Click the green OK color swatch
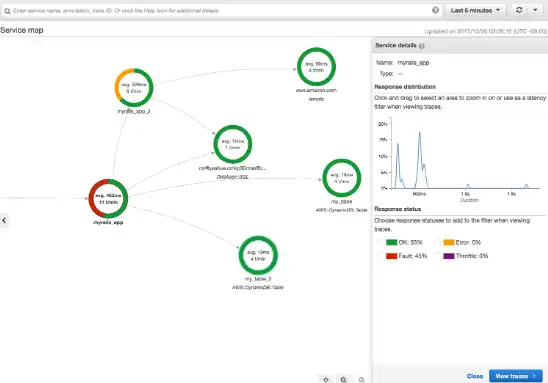Image resolution: width=548 pixels, height=383 pixels. pos(391,242)
